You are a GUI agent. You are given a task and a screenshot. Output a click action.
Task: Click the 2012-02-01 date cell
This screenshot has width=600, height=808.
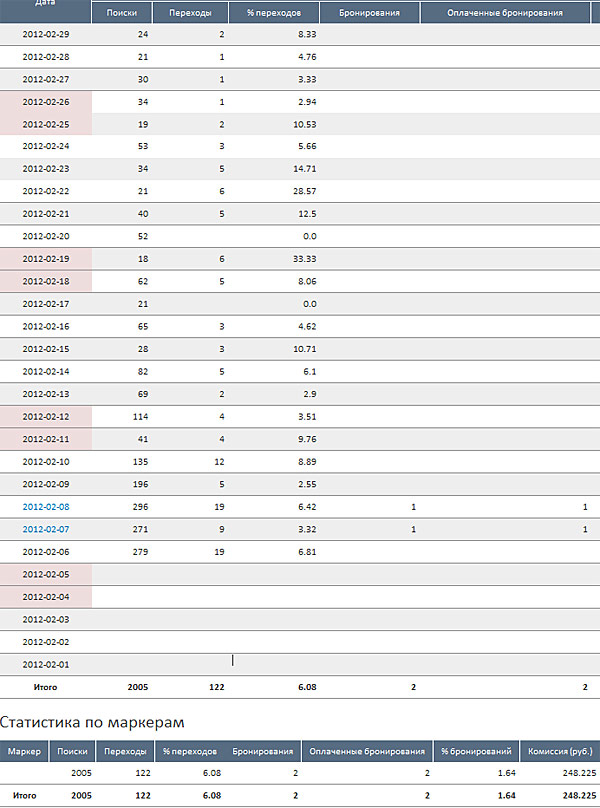pyautogui.click(x=45, y=664)
